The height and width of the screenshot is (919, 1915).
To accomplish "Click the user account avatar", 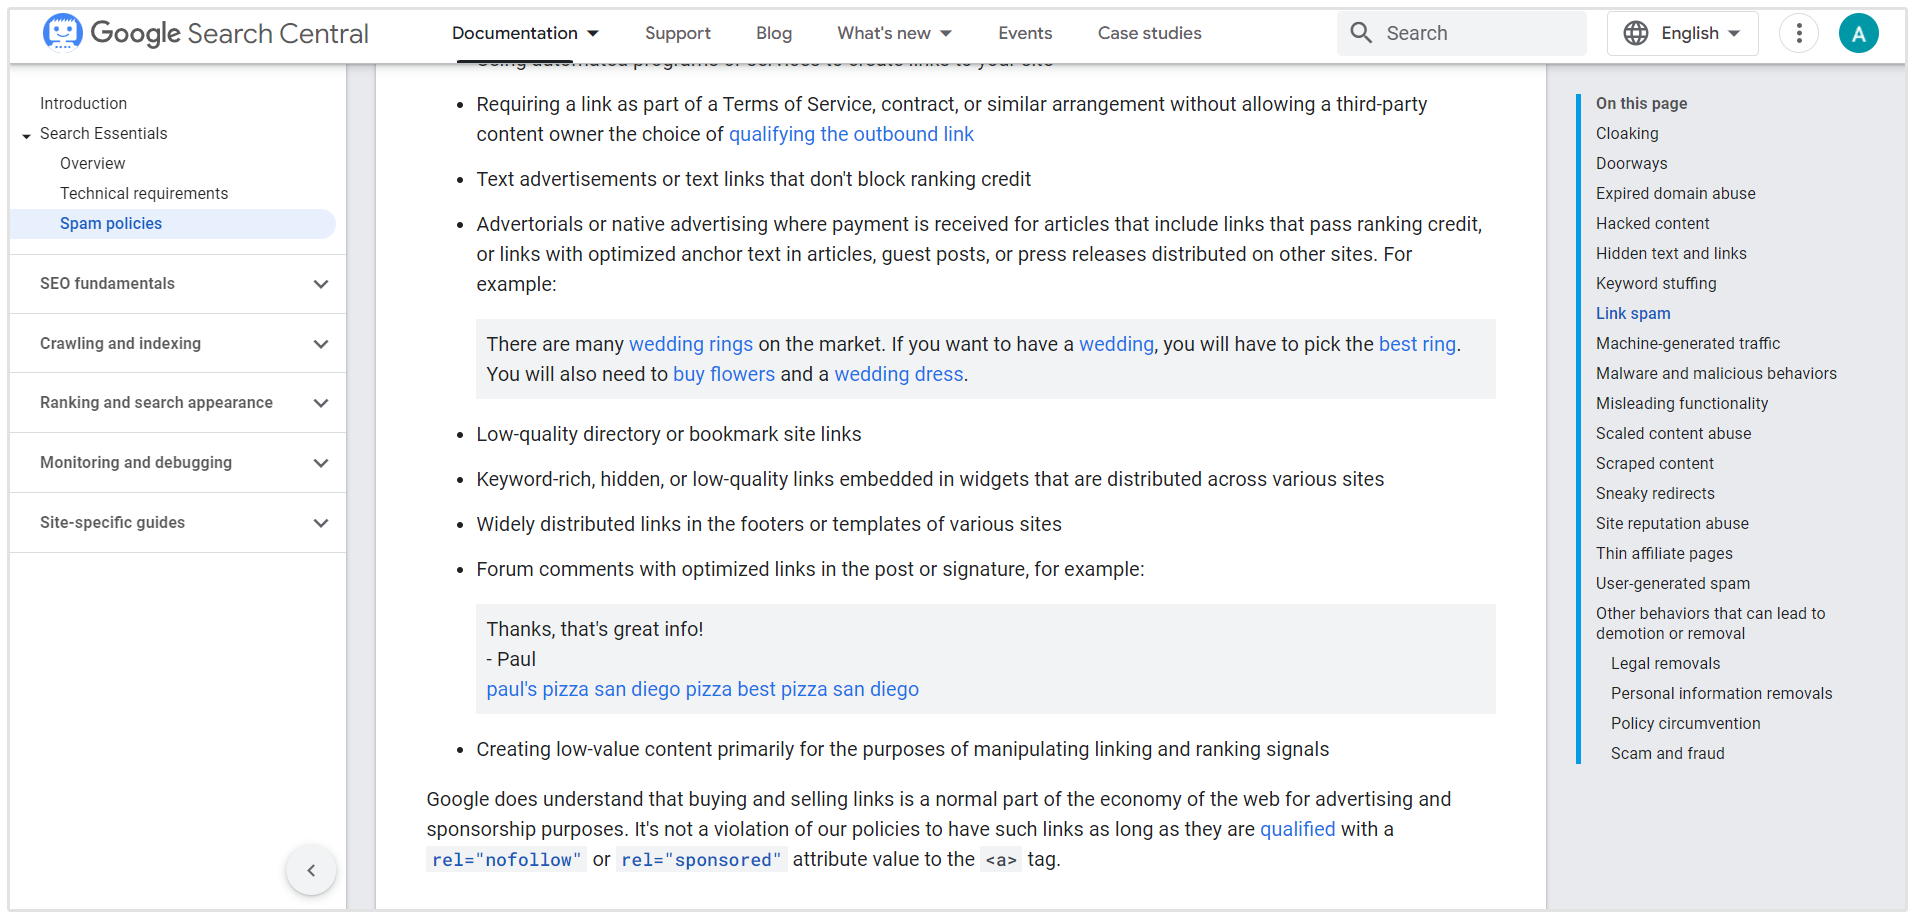I will [x=1858, y=33].
